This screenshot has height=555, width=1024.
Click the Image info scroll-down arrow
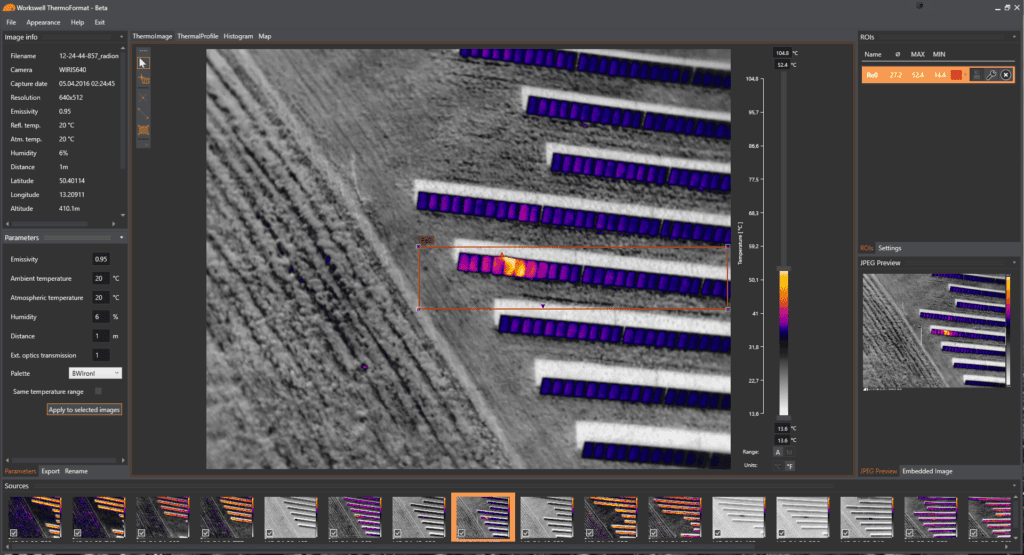123,215
